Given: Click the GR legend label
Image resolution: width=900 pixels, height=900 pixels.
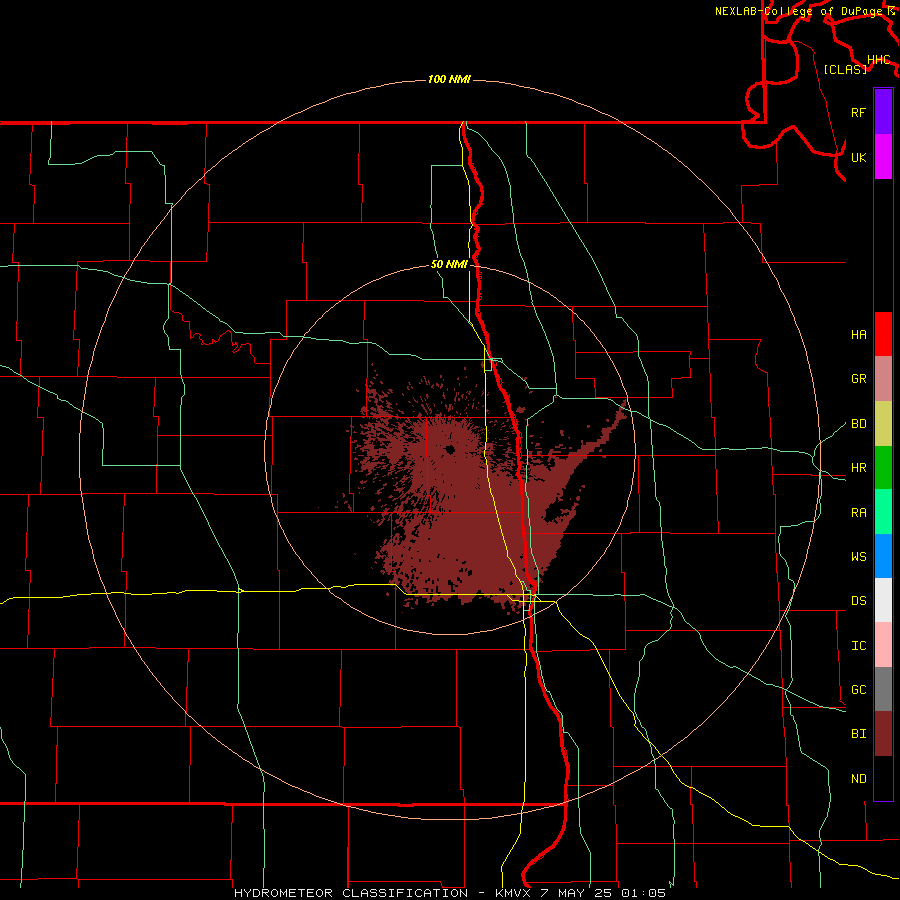Looking at the screenshot, I should pyautogui.click(x=858, y=379).
